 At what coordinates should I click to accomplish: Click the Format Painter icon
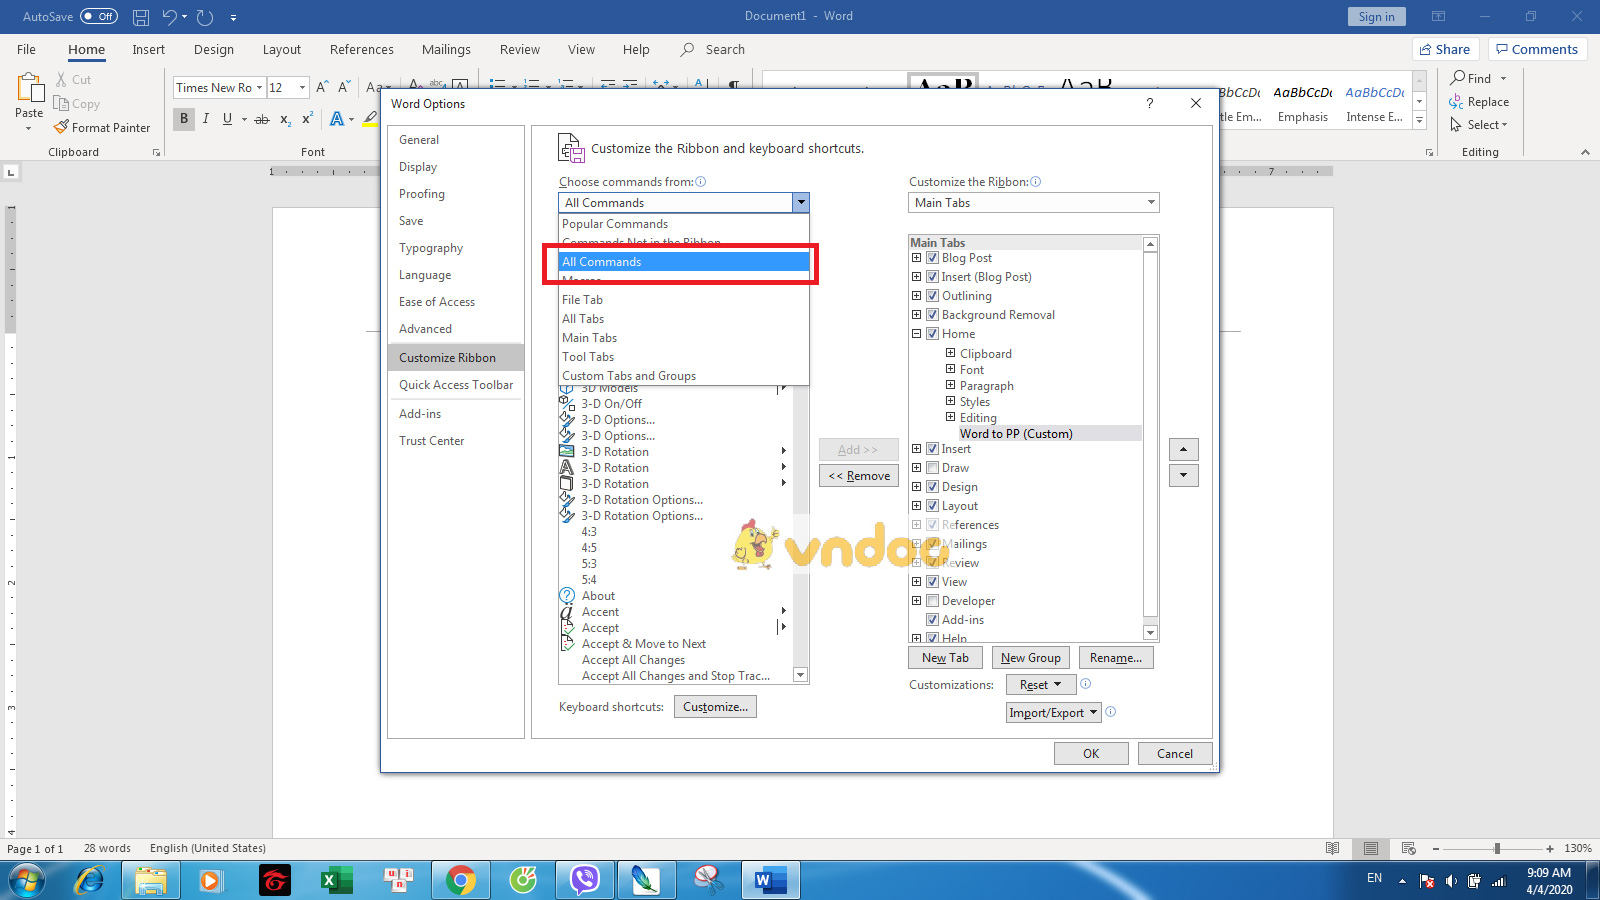(62, 127)
